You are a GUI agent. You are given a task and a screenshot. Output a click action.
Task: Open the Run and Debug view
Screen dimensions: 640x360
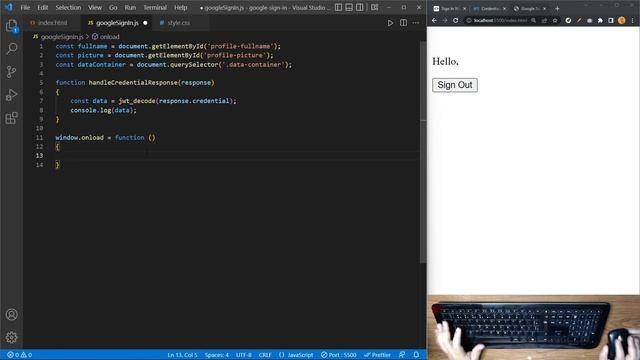click(x=11, y=95)
